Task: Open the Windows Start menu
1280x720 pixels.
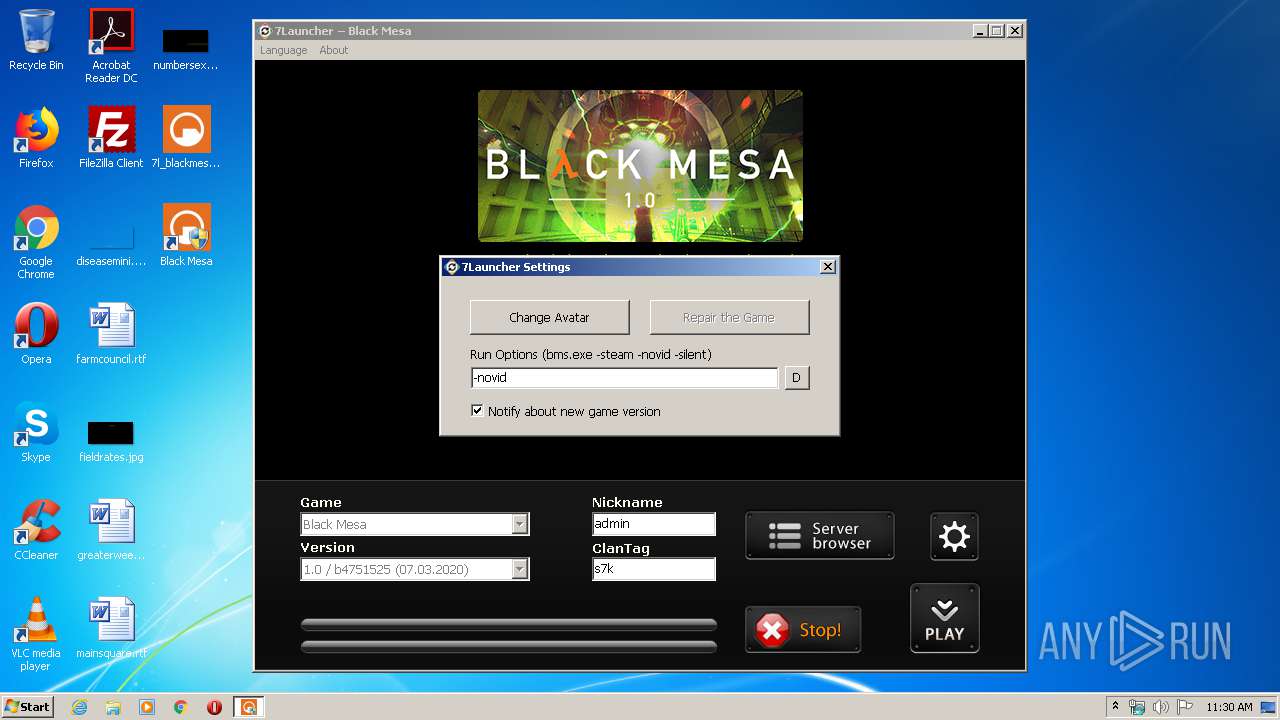Action: click(27, 707)
